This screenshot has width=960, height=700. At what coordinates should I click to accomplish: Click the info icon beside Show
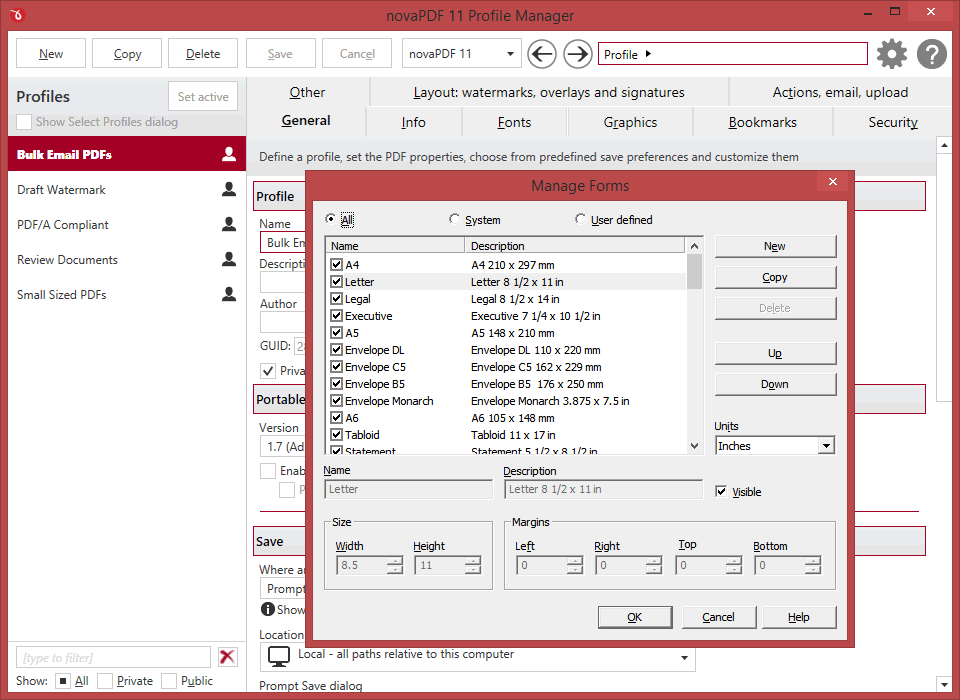click(x=268, y=609)
